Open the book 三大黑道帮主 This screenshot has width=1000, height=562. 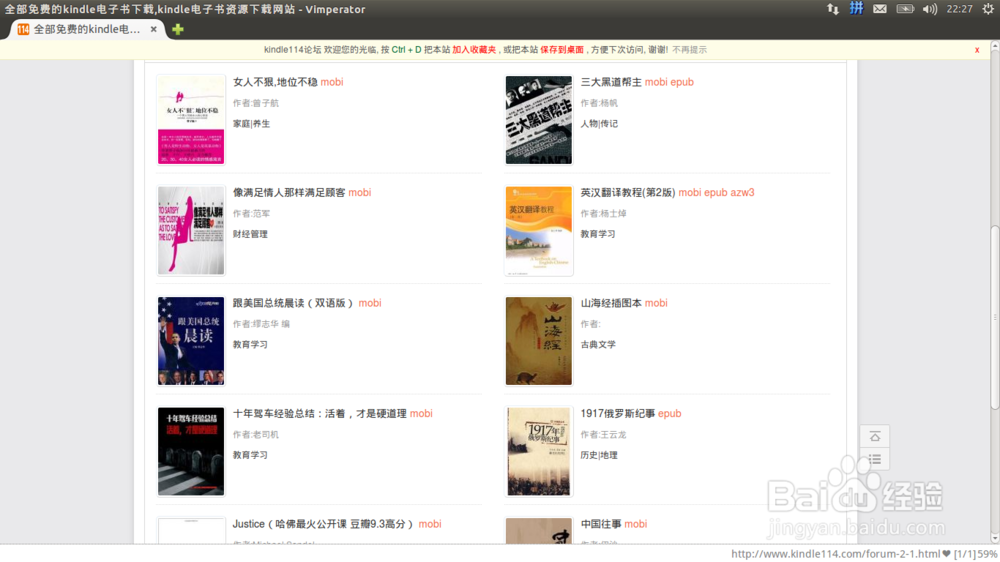611,82
